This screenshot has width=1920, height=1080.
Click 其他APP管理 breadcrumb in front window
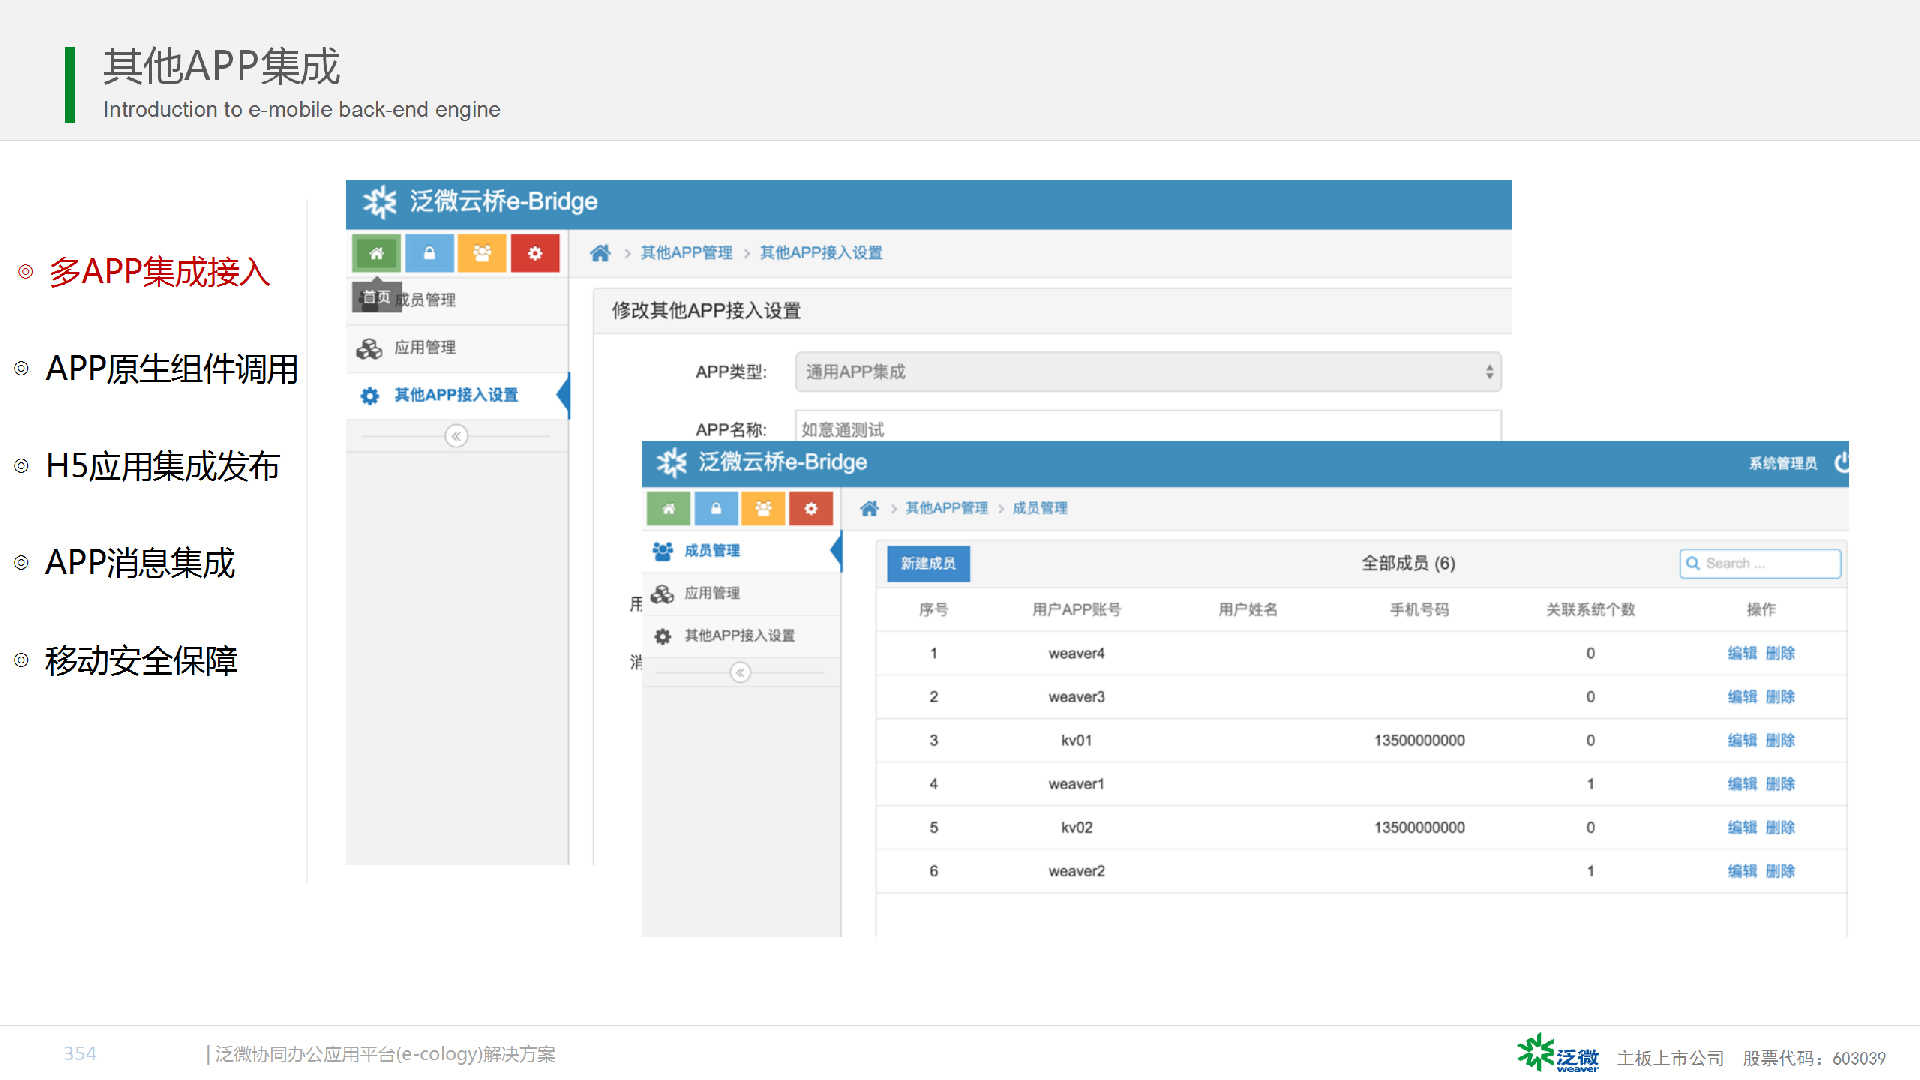tap(946, 508)
